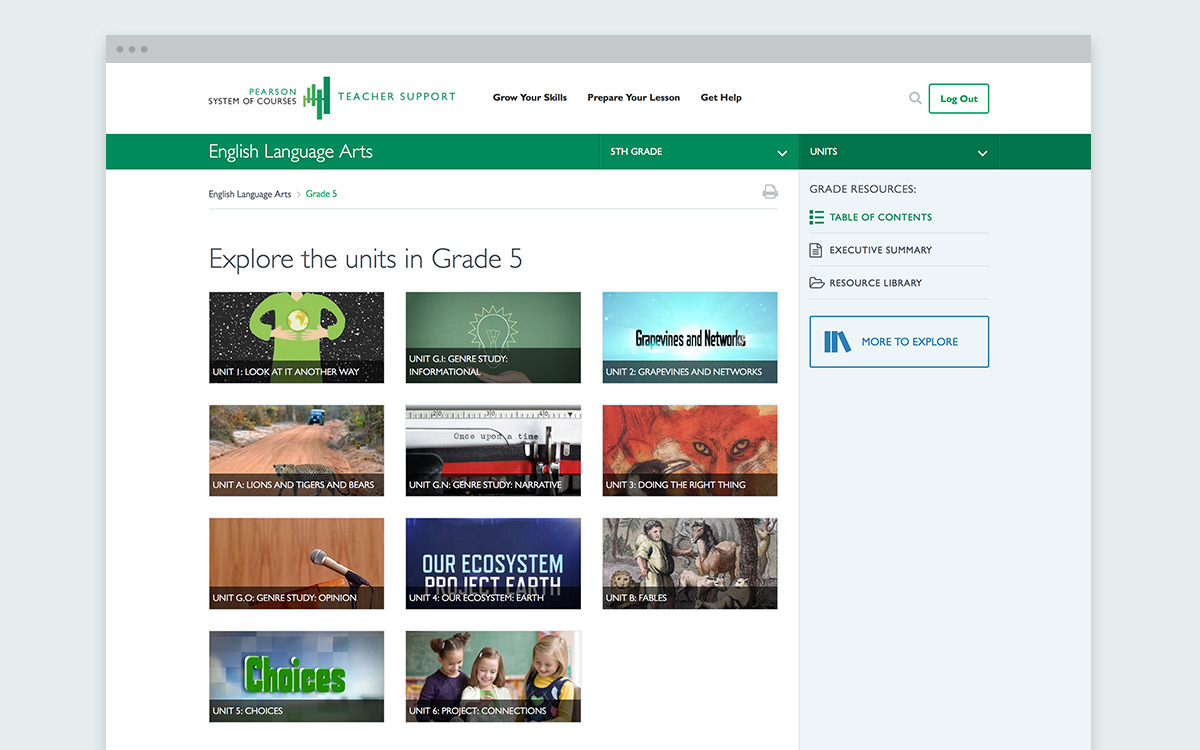Click the Resource Library folder icon
The image size is (1200, 750).
tap(817, 283)
